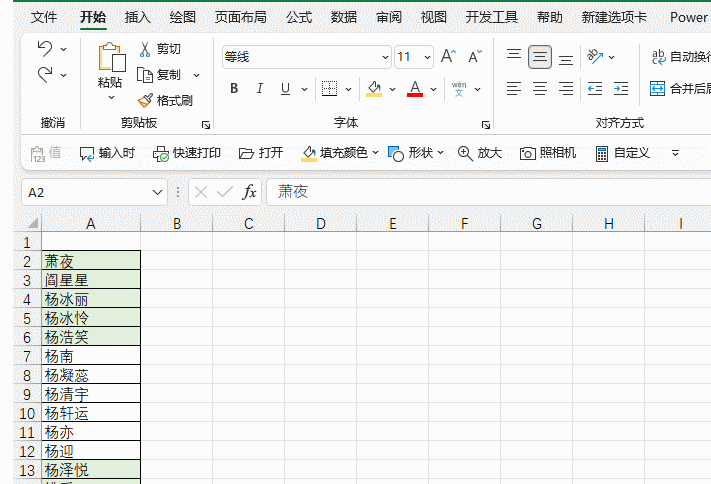Open clipboard pane dialog launcher
711x484 pixels.
point(206,125)
